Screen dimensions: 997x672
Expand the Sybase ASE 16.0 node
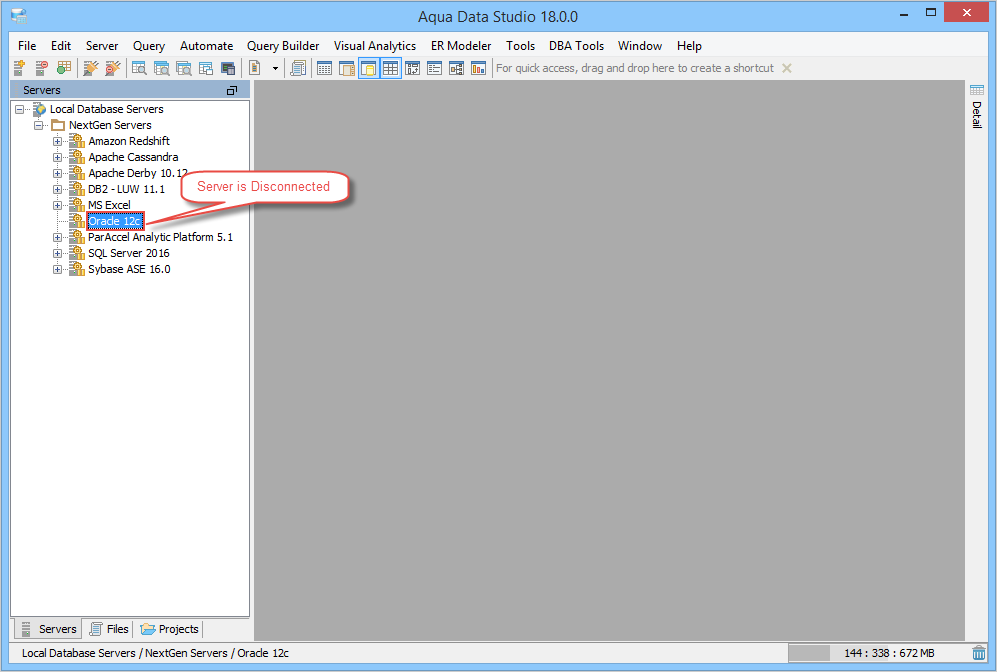pyautogui.click(x=57, y=270)
